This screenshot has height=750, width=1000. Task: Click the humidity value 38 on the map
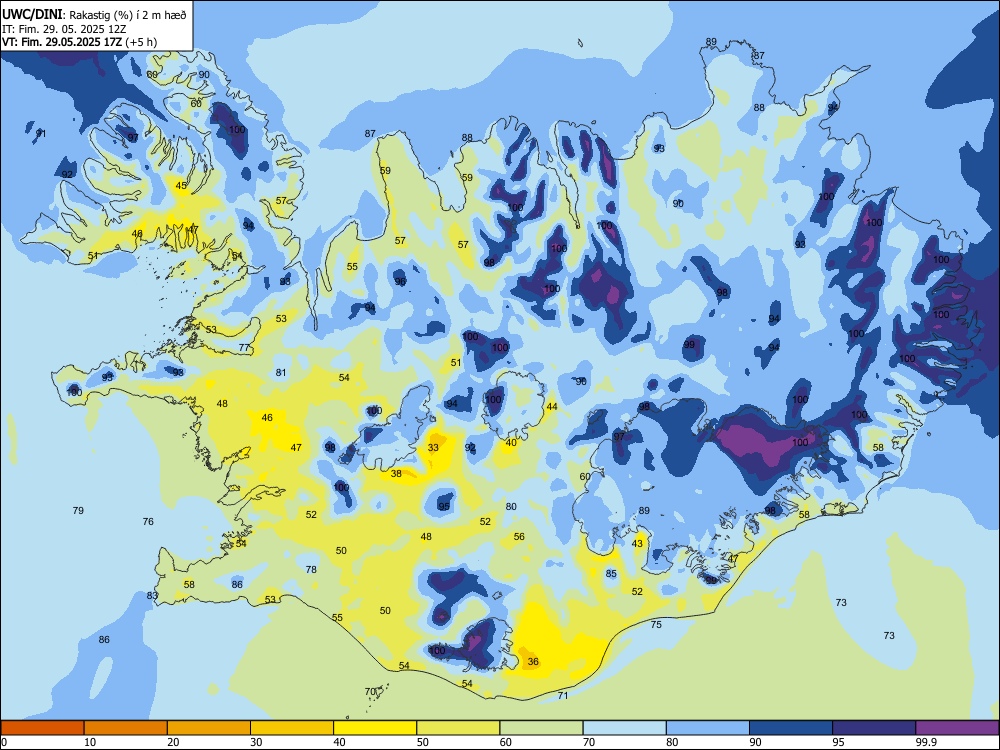(396, 474)
